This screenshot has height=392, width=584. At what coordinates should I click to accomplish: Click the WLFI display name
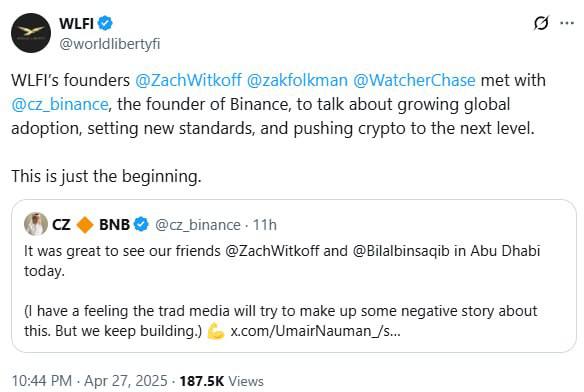coord(76,23)
